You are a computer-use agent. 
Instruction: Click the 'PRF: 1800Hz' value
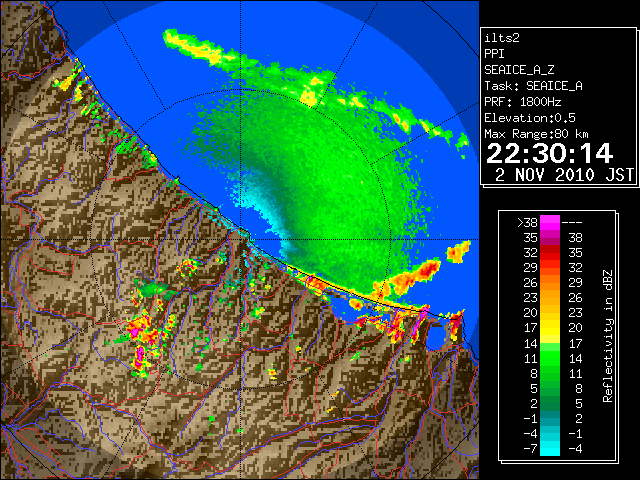click(523, 102)
